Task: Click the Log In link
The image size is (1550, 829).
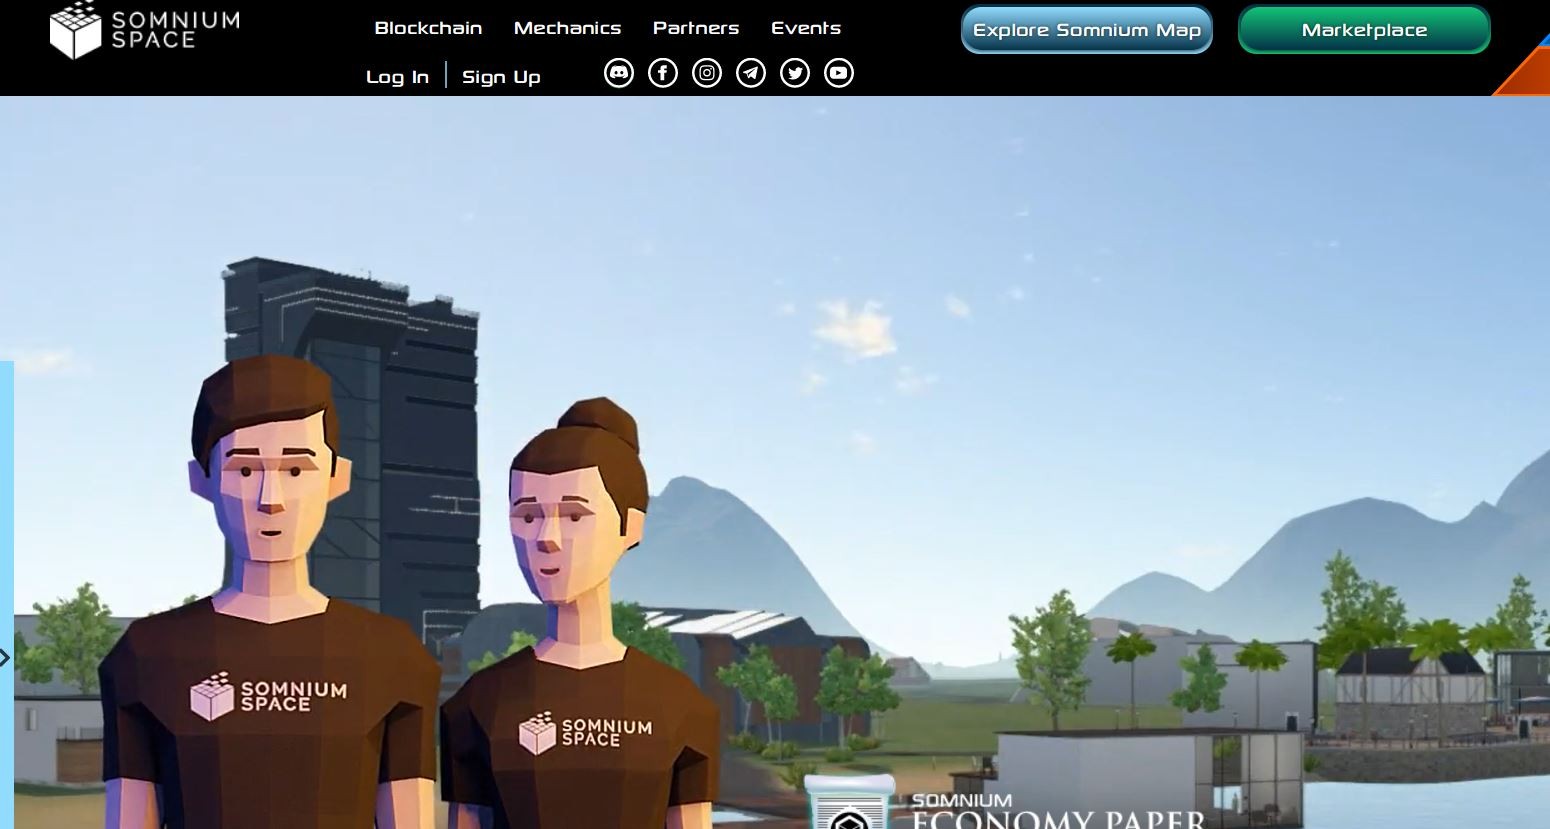Action: coord(397,77)
